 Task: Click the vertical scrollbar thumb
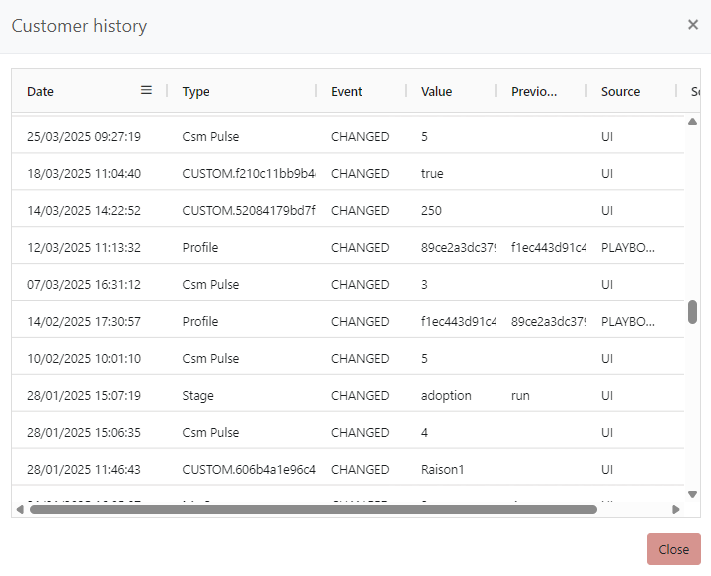(x=692, y=312)
